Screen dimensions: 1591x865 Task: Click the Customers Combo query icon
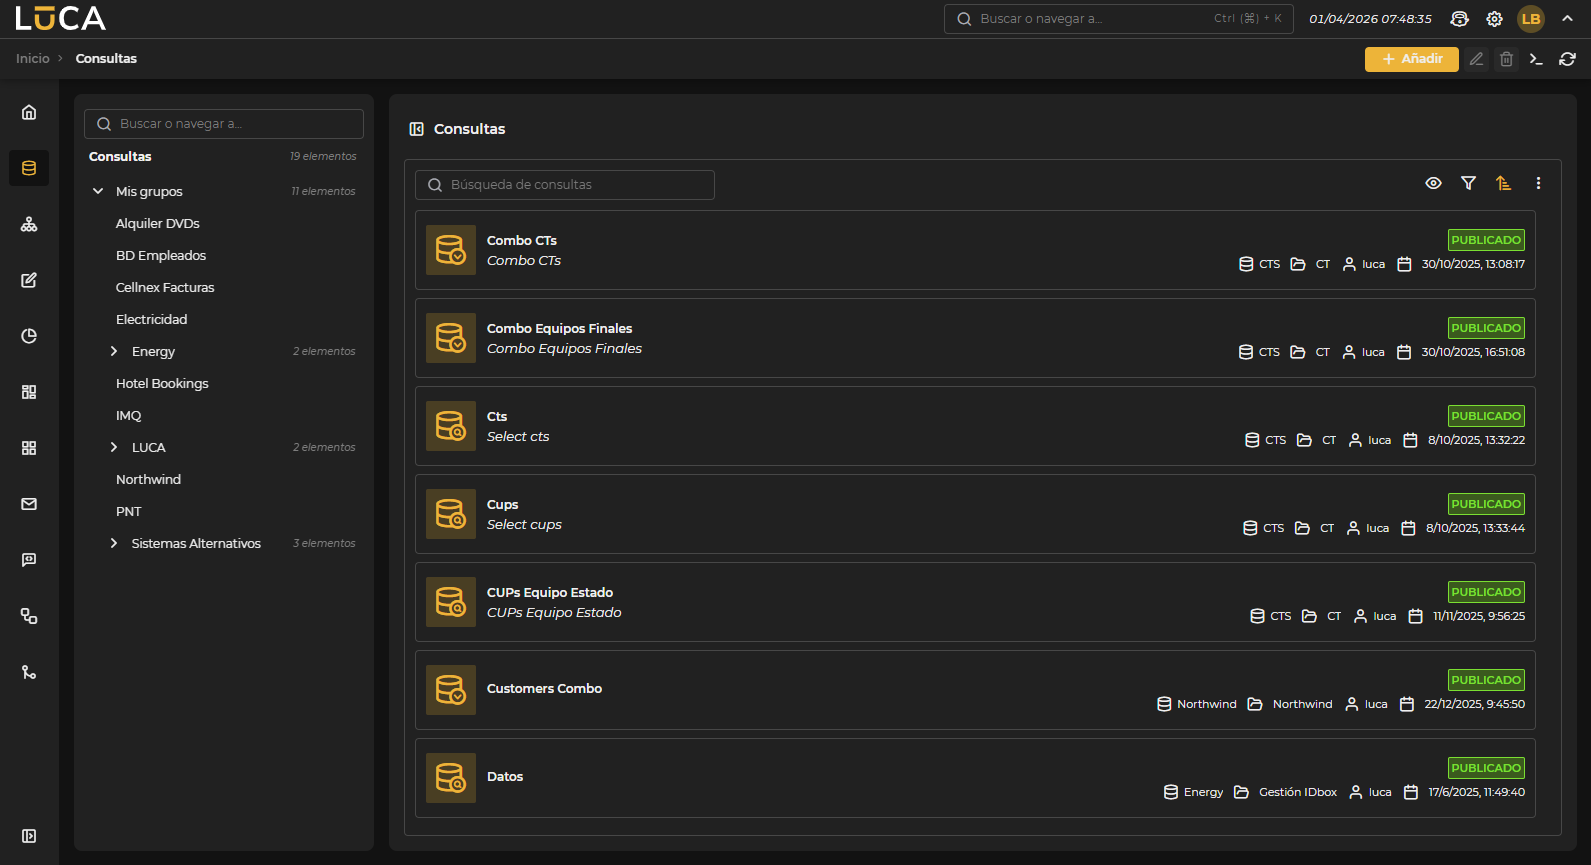point(451,690)
